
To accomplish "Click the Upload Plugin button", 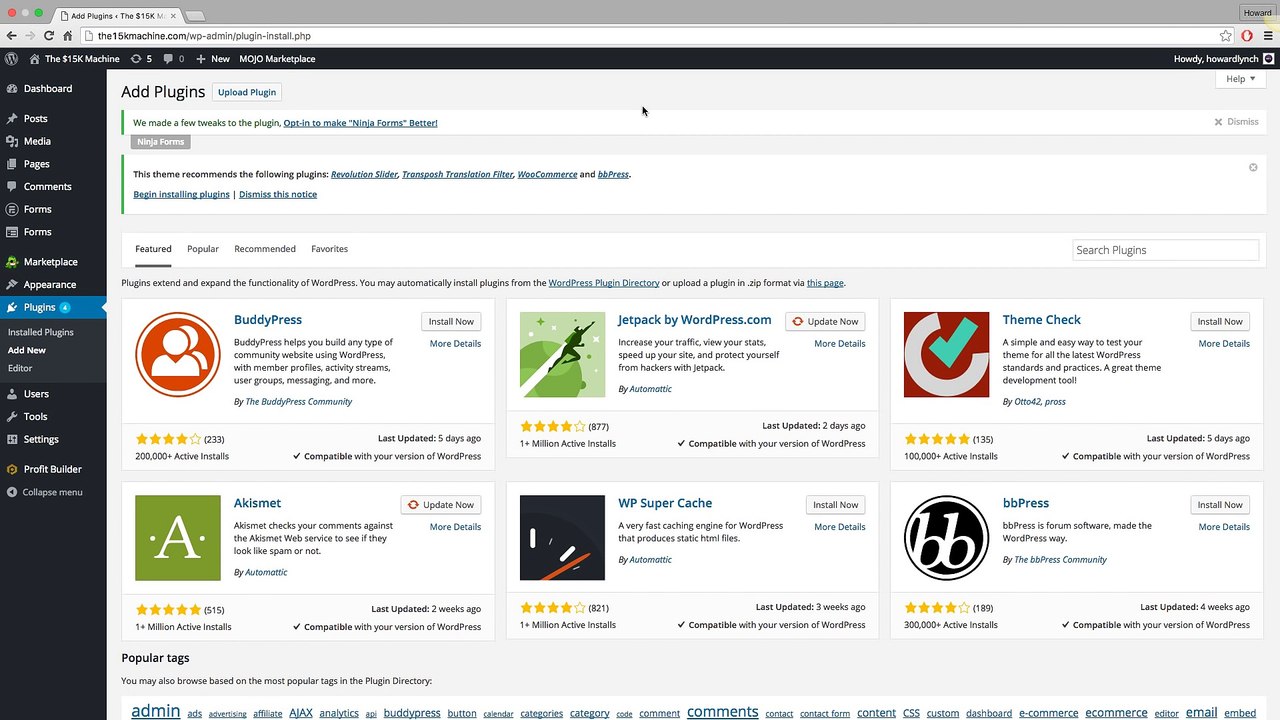I will pyautogui.click(x=247, y=92).
